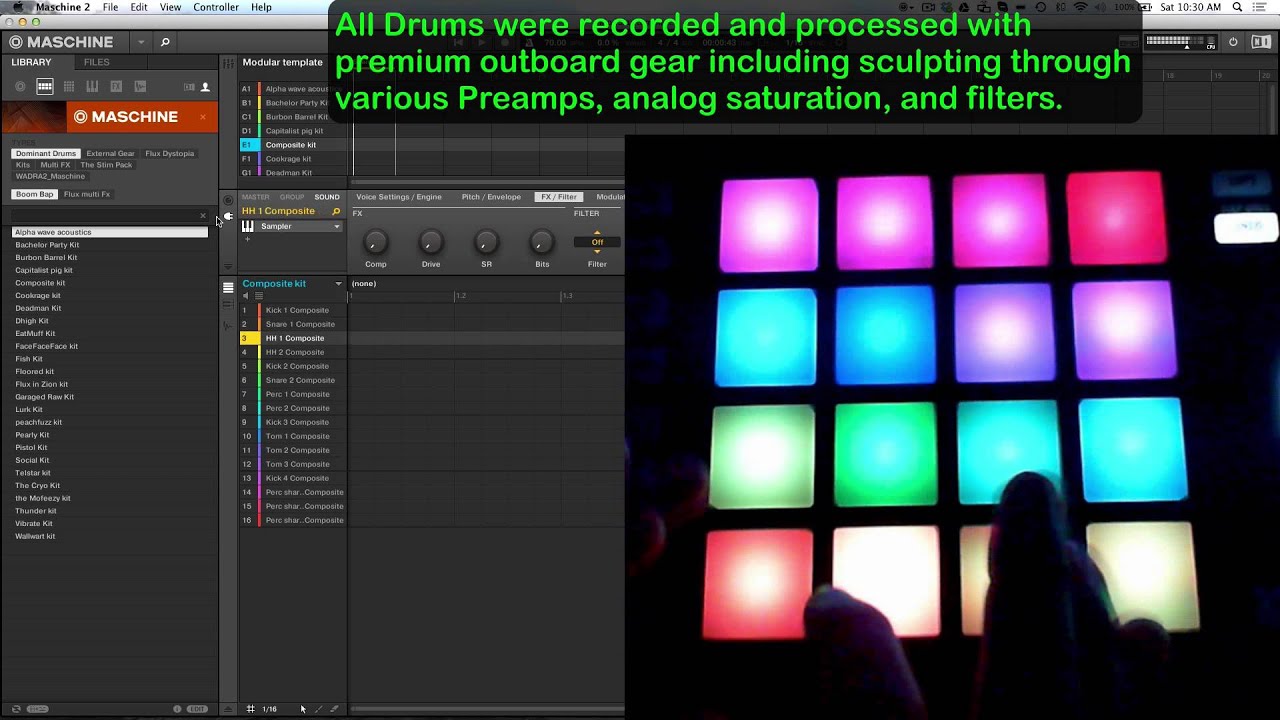Switch to the LIBRARY tab
Viewport: 1280px width, 720px height.
click(x=31, y=62)
